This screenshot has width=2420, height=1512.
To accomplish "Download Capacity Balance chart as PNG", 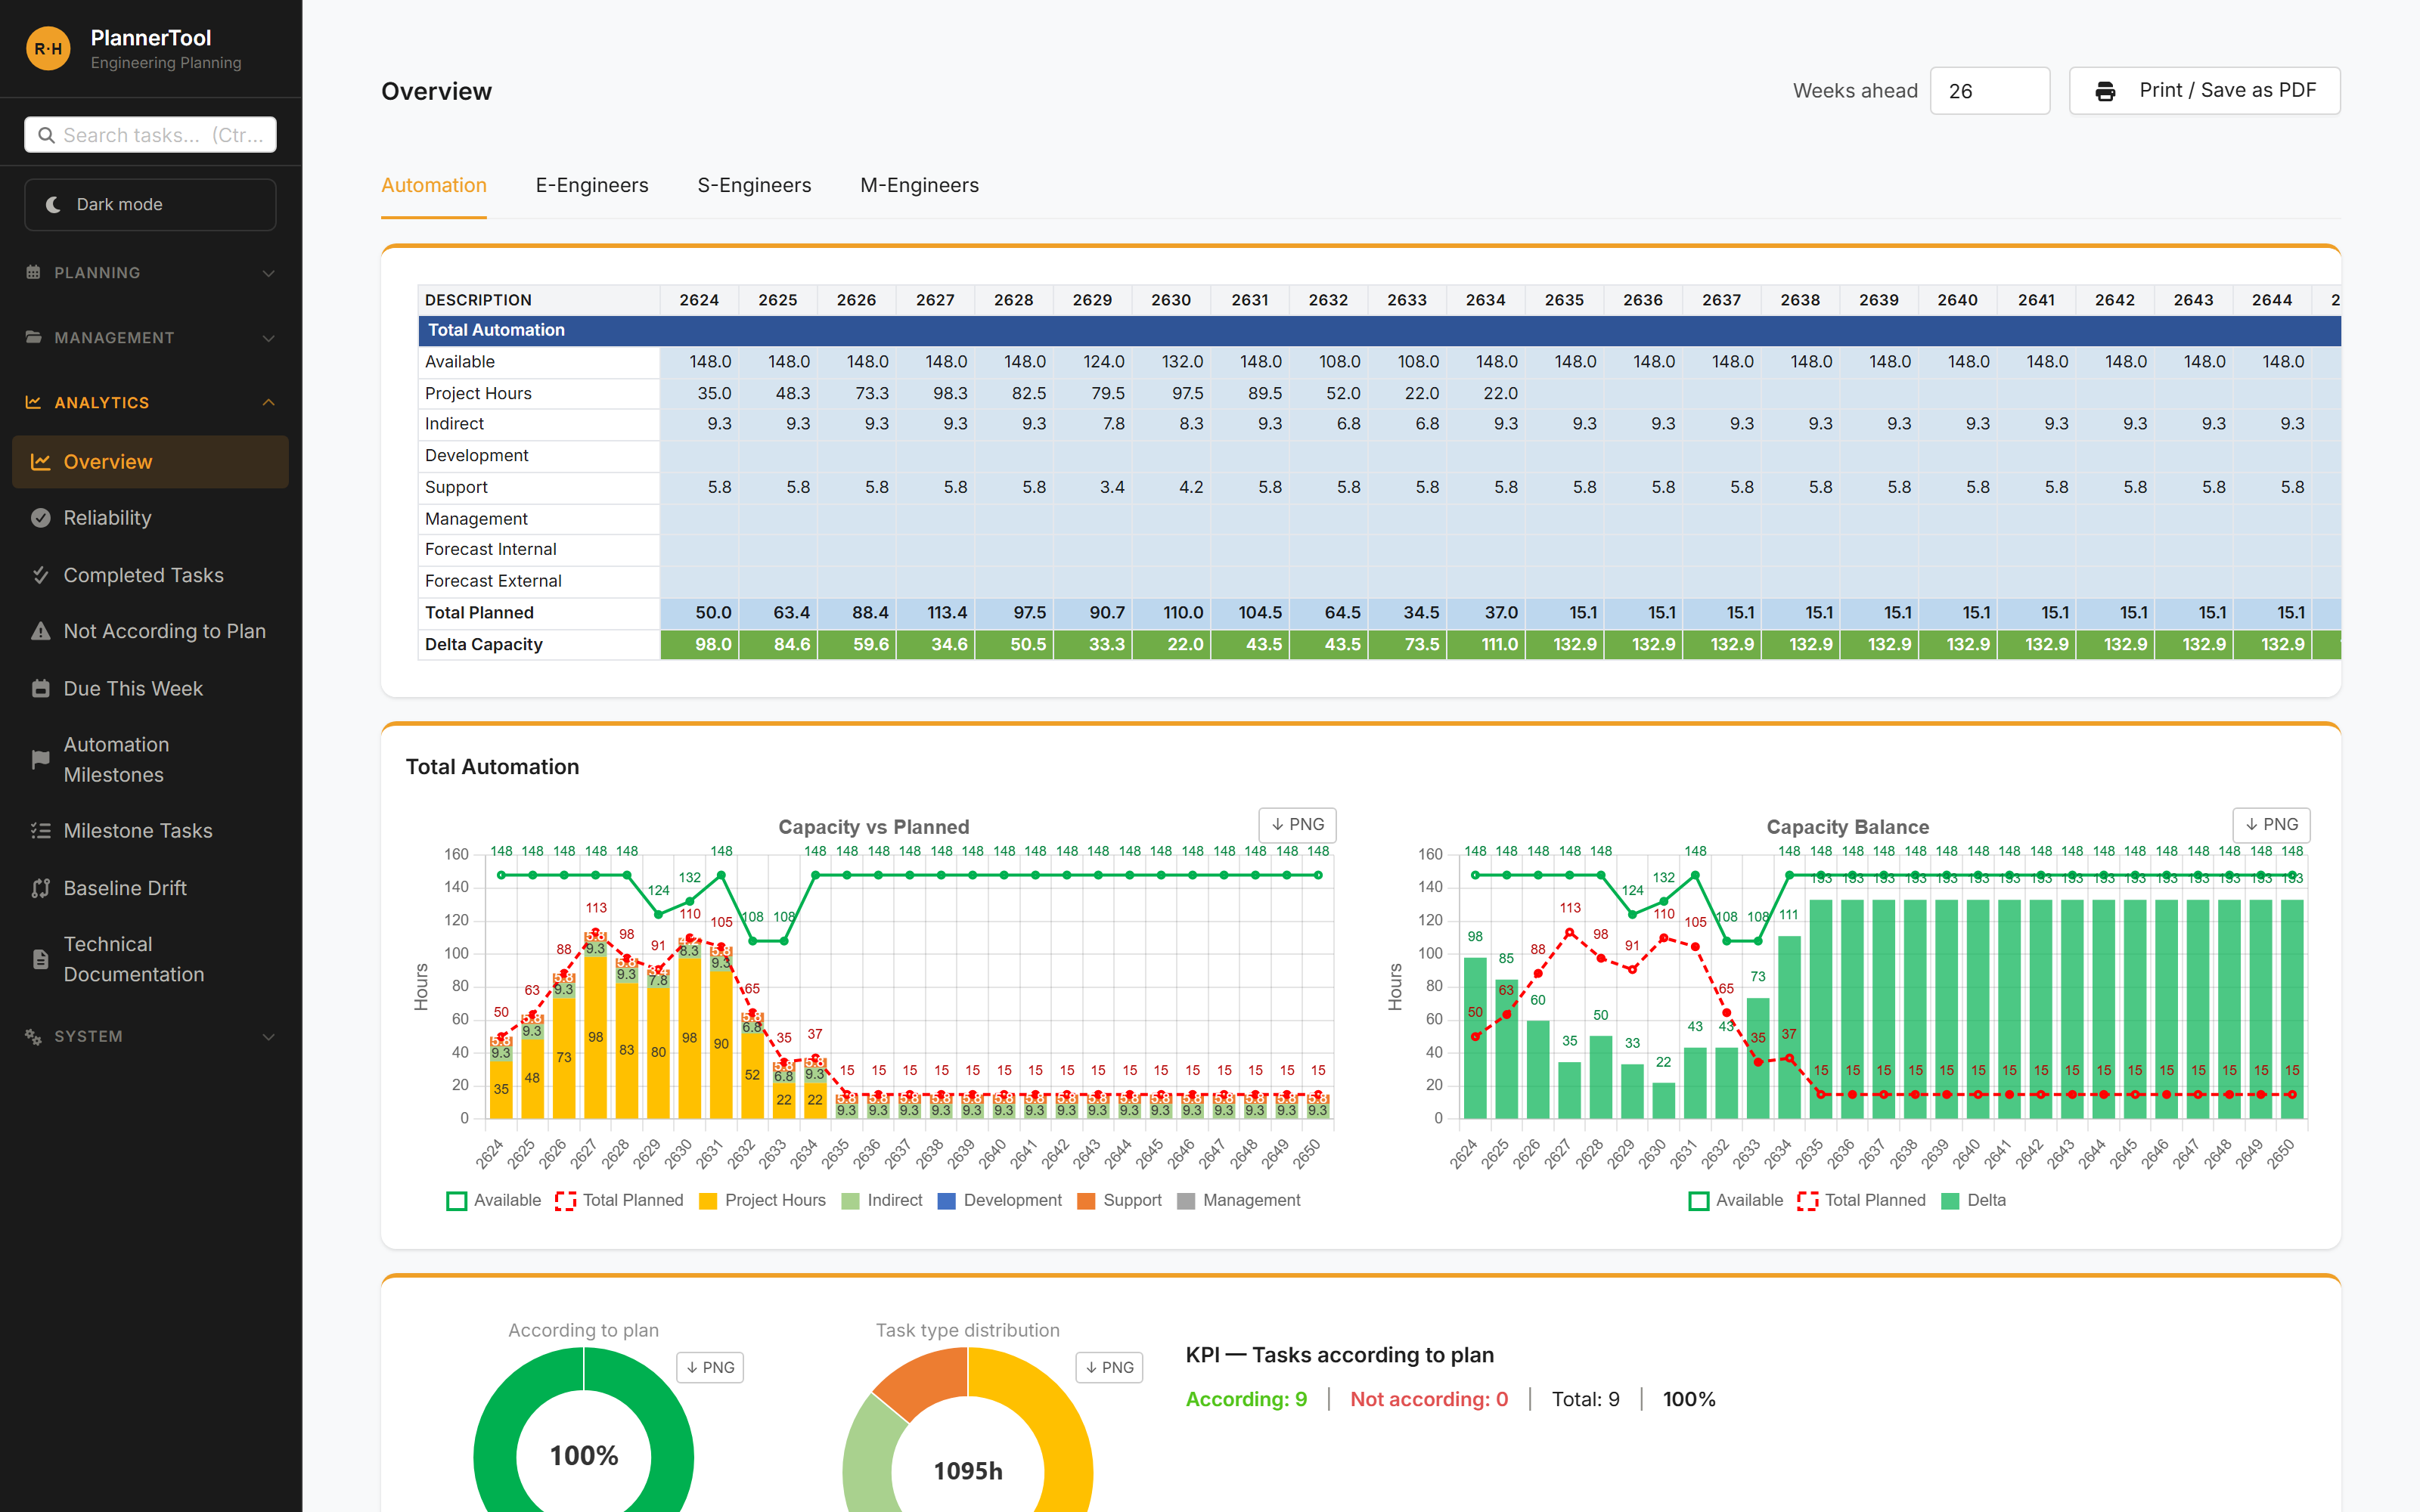I will point(2271,825).
